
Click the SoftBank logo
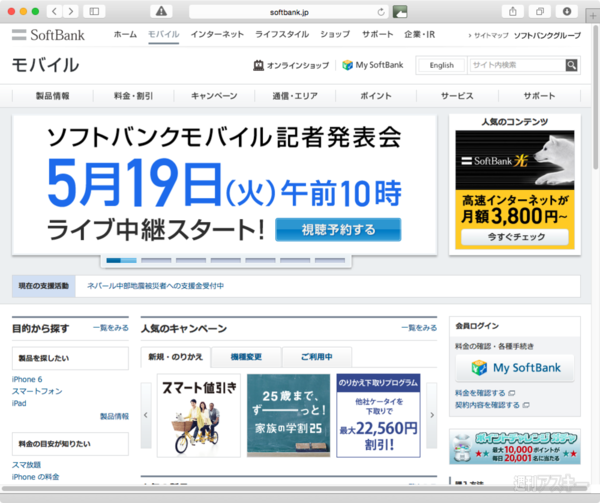tap(48, 35)
